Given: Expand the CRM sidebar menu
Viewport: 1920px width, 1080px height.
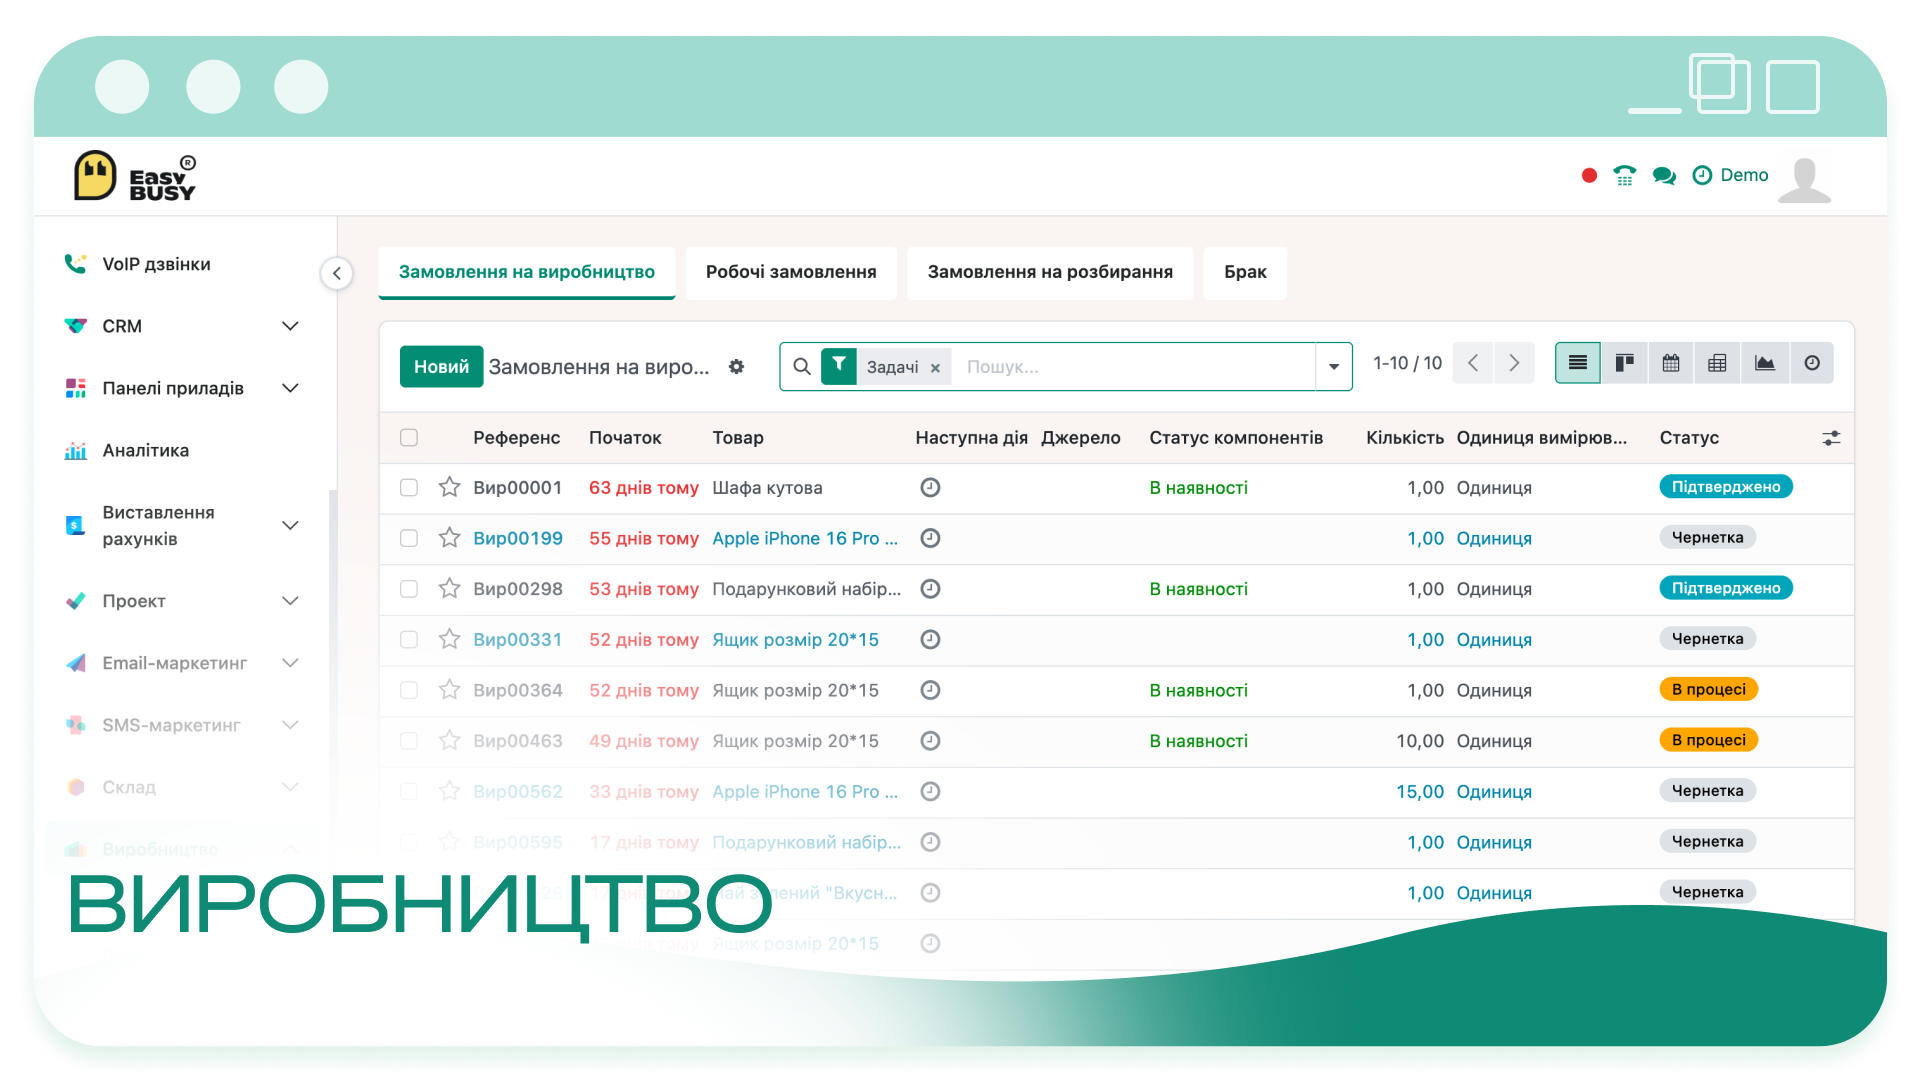Looking at the screenshot, I should pyautogui.click(x=290, y=326).
